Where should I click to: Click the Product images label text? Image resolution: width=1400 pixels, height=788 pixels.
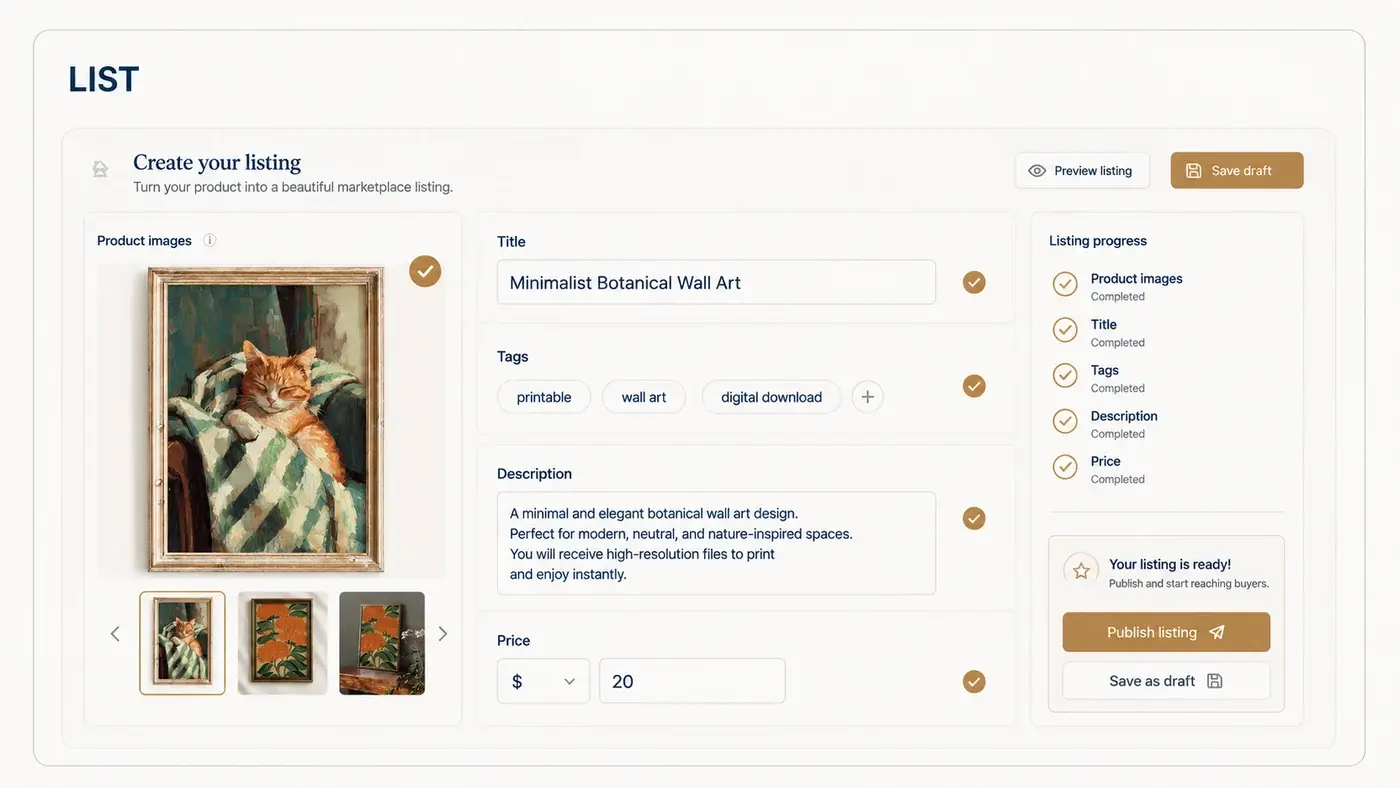coord(144,241)
